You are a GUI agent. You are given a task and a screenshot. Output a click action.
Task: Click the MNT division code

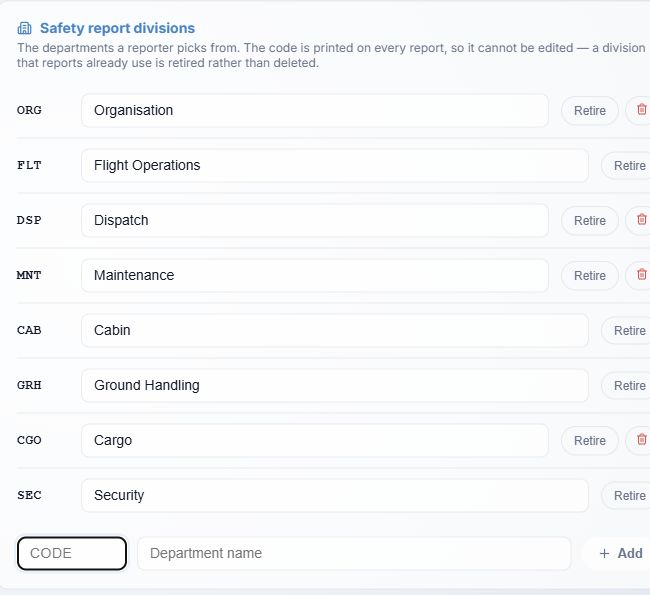[29, 275]
